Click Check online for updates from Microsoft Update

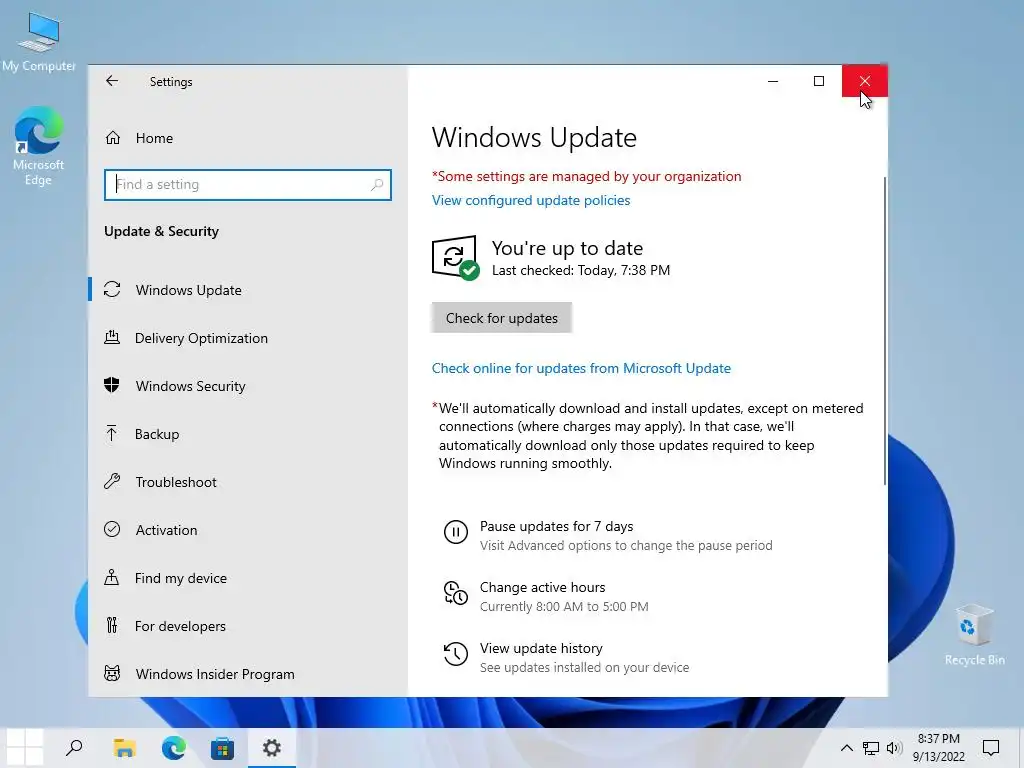click(x=581, y=368)
